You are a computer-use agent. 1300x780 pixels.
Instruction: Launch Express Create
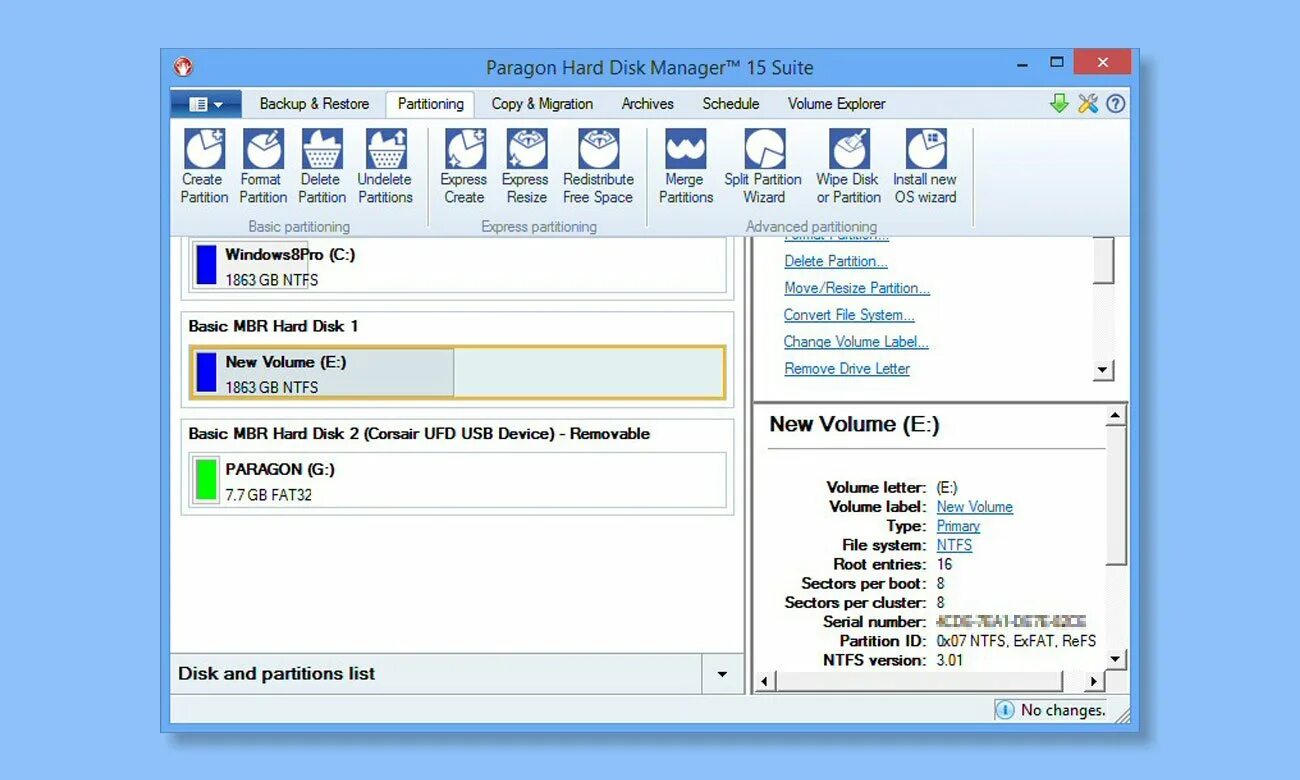(464, 167)
